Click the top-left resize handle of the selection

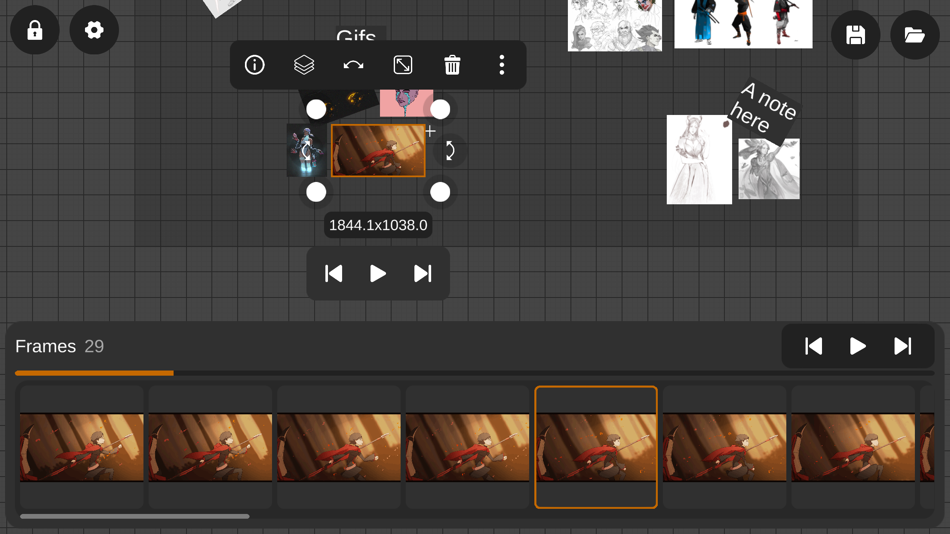click(316, 109)
